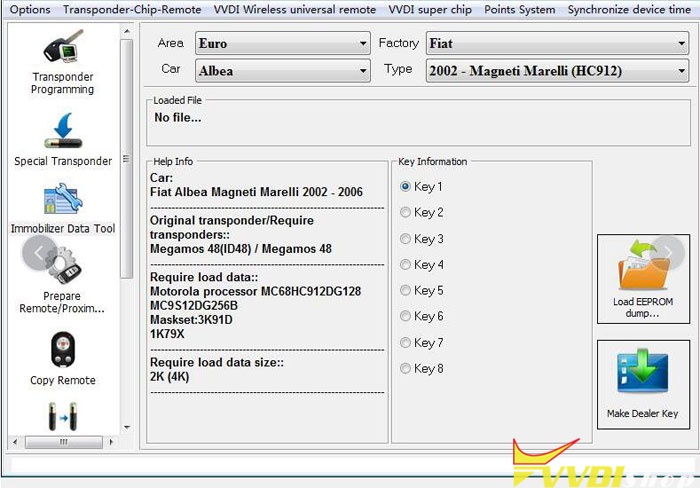The height and width of the screenshot is (488, 700).
Task: Open Immobilizer Data Tool icon
Action: [63, 199]
